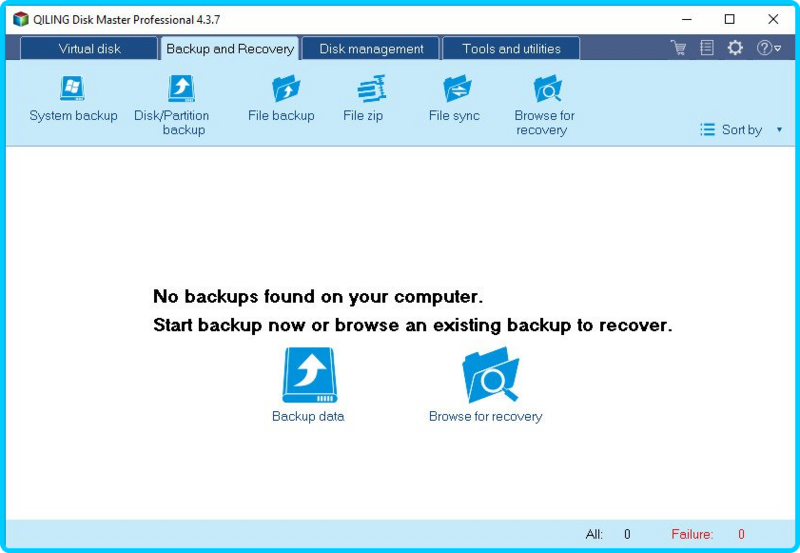Open the shopping cart purchase icon
Image resolution: width=800 pixels, height=553 pixels.
(679, 48)
